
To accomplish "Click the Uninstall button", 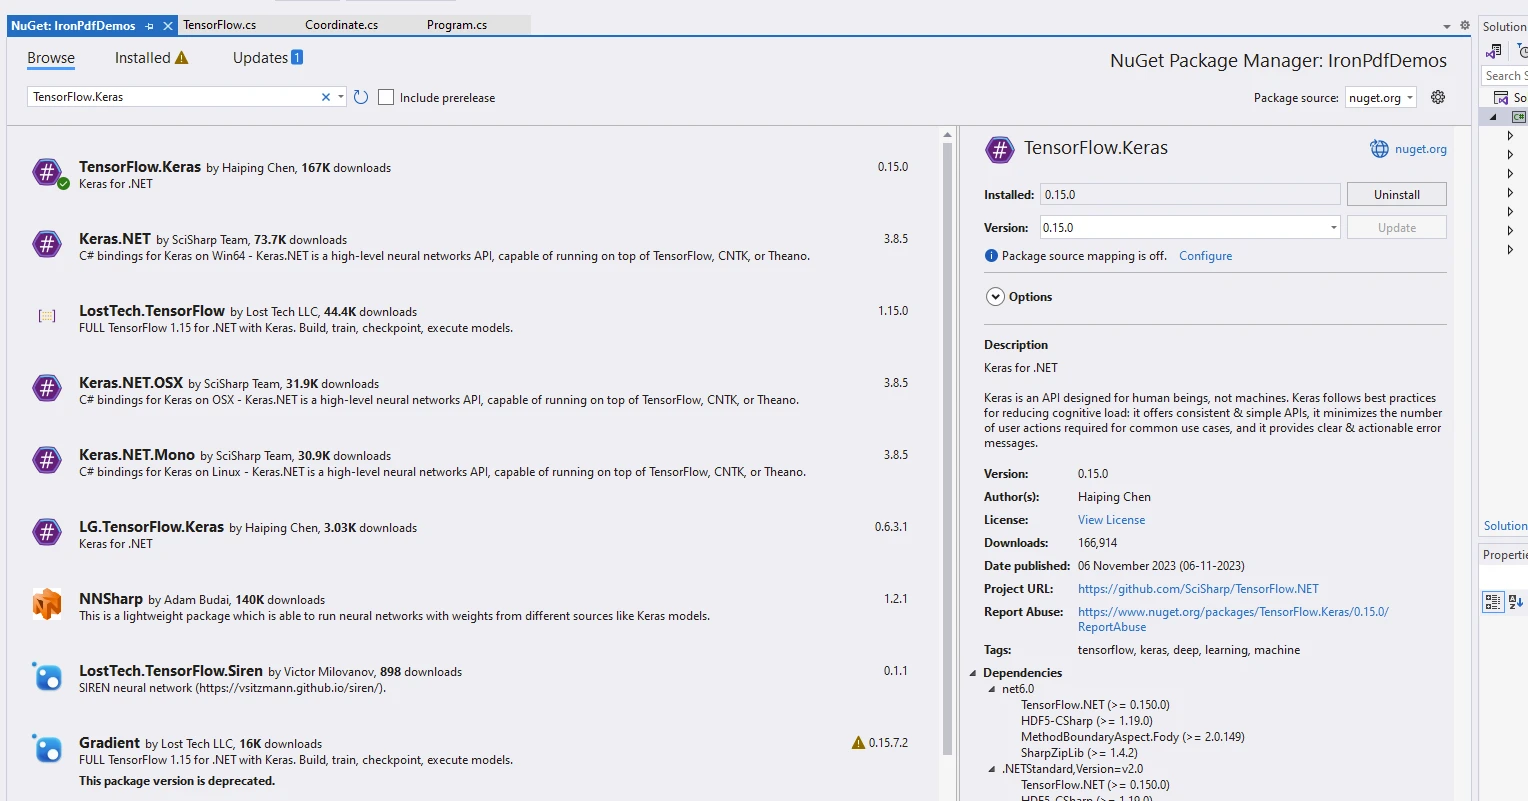I will point(1396,195).
